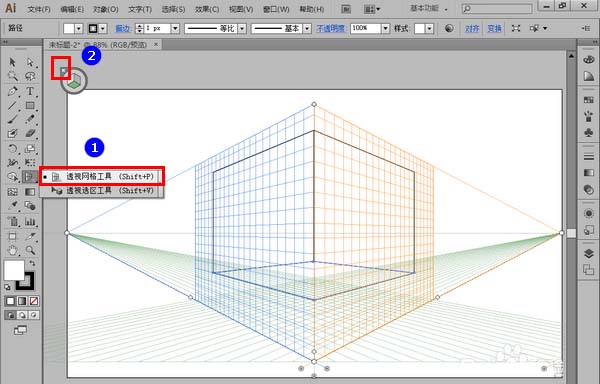The width and height of the screenshot is (600, 384).
Task: Open the 基本功能 workspace switcher
Action: 429,8
